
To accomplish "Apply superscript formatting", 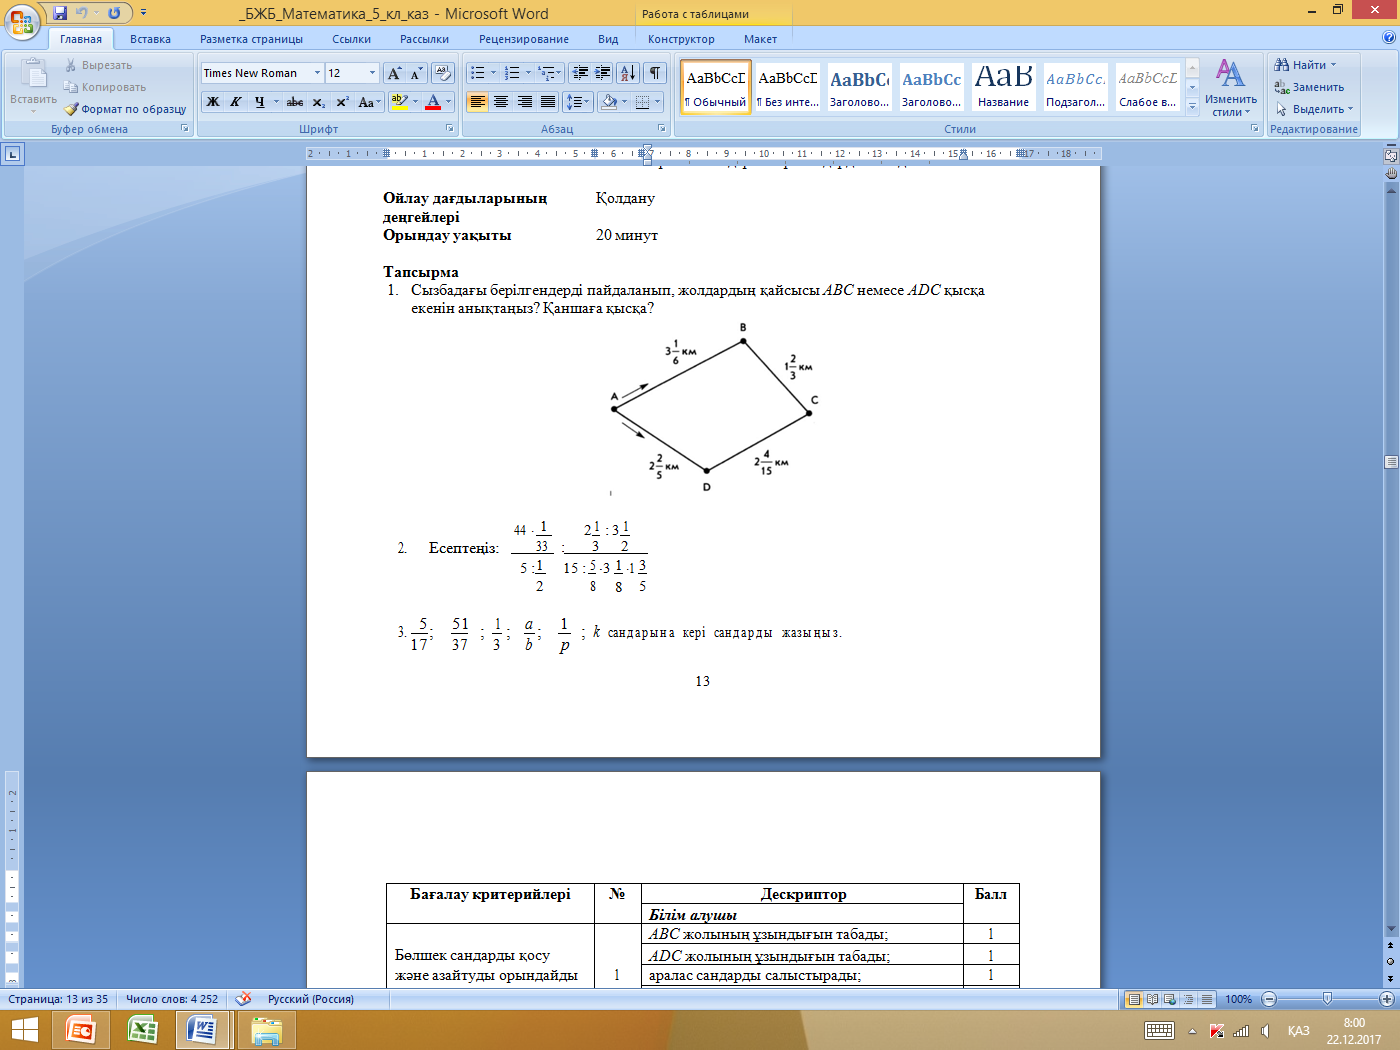I will pyautogui.click(x=342, y=102).
